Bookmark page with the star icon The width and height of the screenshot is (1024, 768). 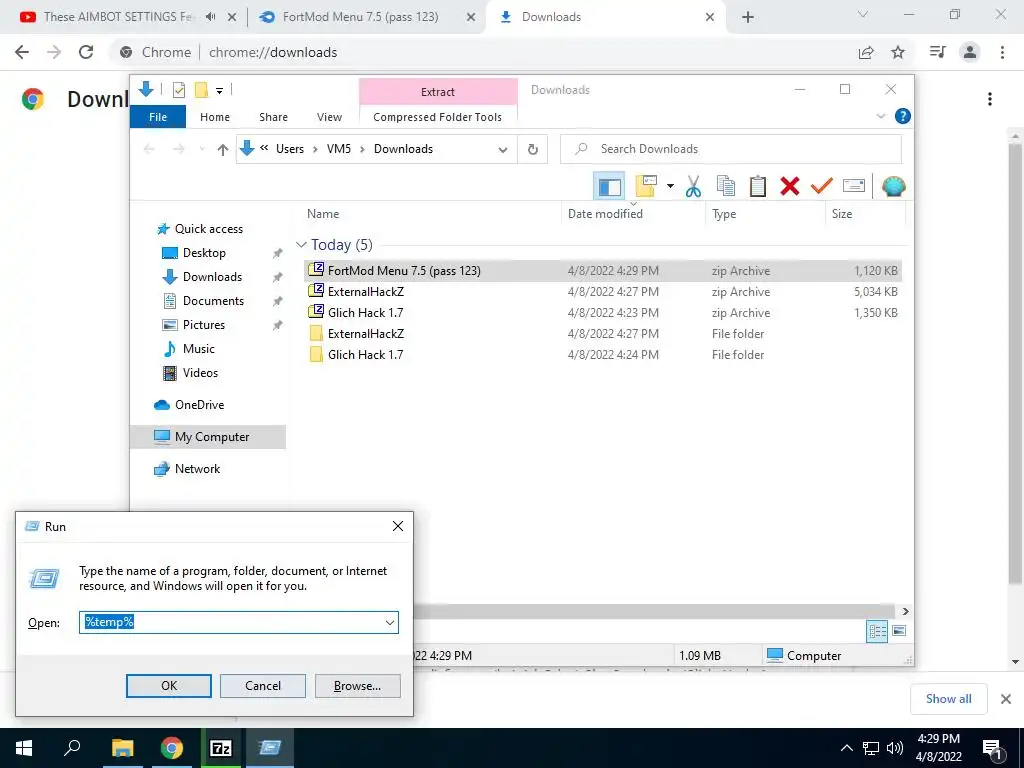[x=898, y=52]
